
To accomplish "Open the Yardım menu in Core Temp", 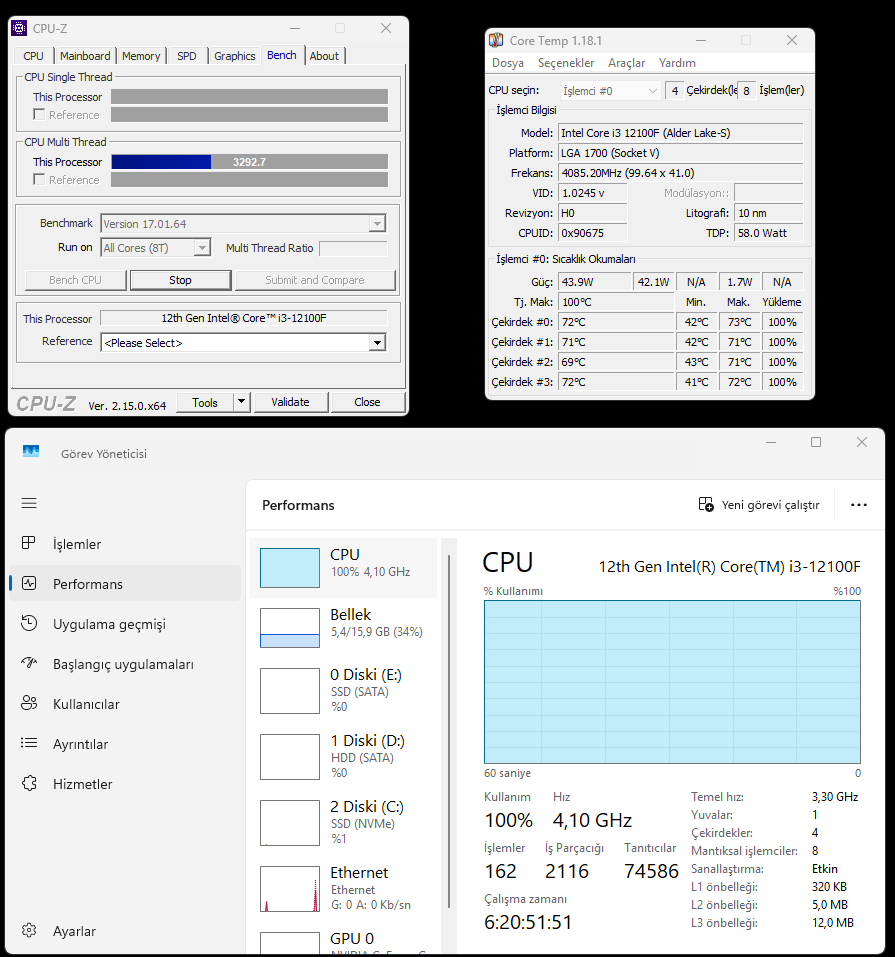I will (677, 63).
